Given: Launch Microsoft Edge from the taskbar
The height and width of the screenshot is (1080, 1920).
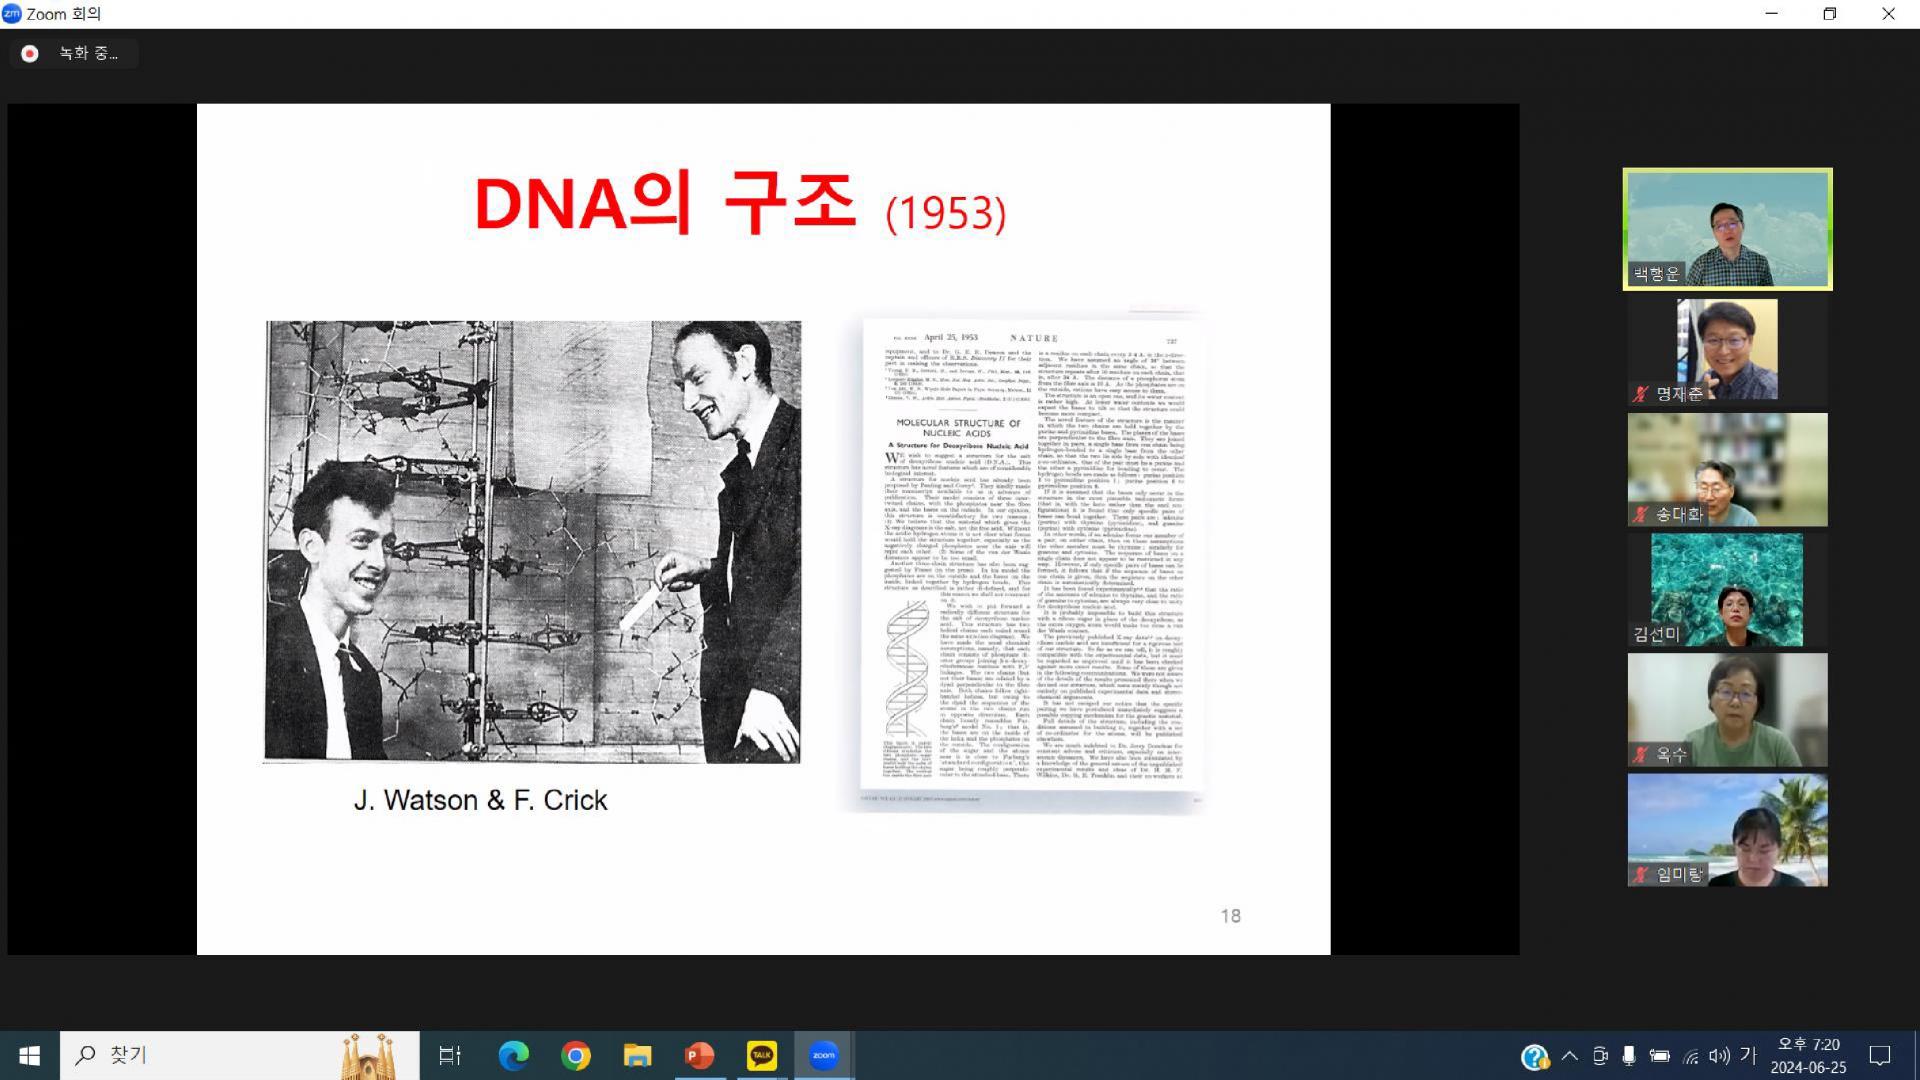Looking at the screenshot, I should point(513,1054).
